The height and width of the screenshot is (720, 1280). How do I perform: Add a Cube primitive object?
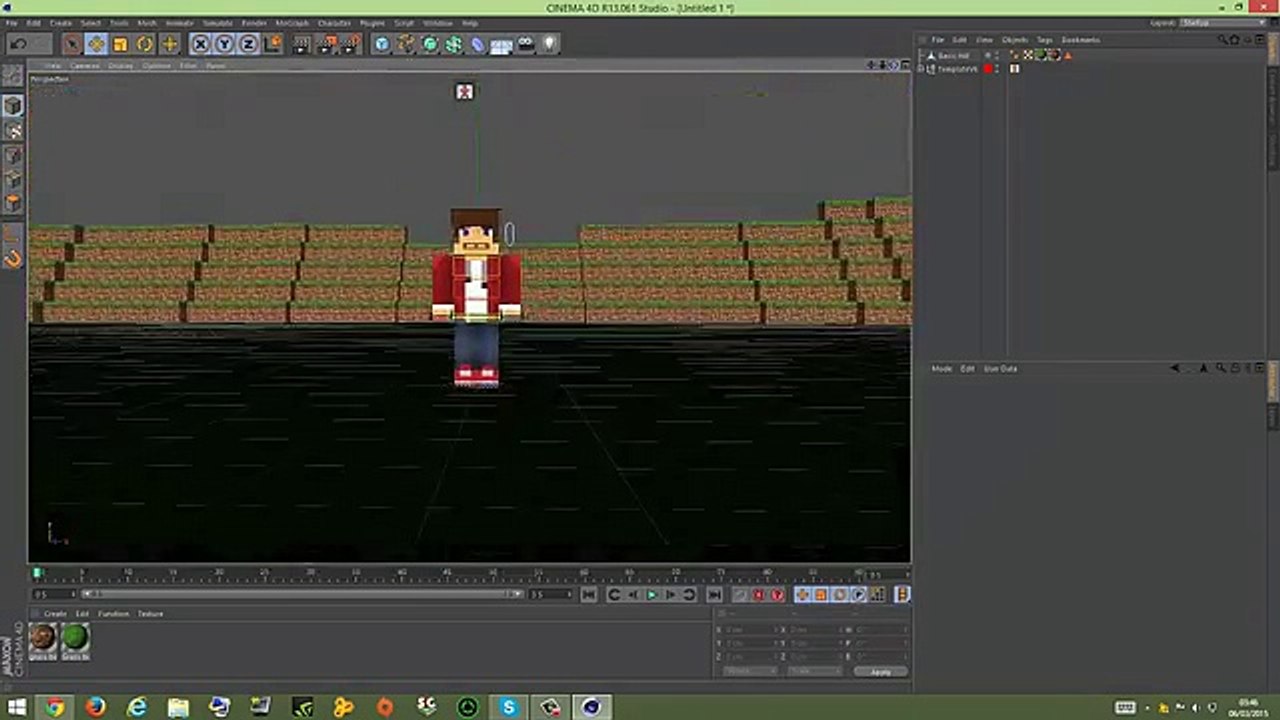382,44
